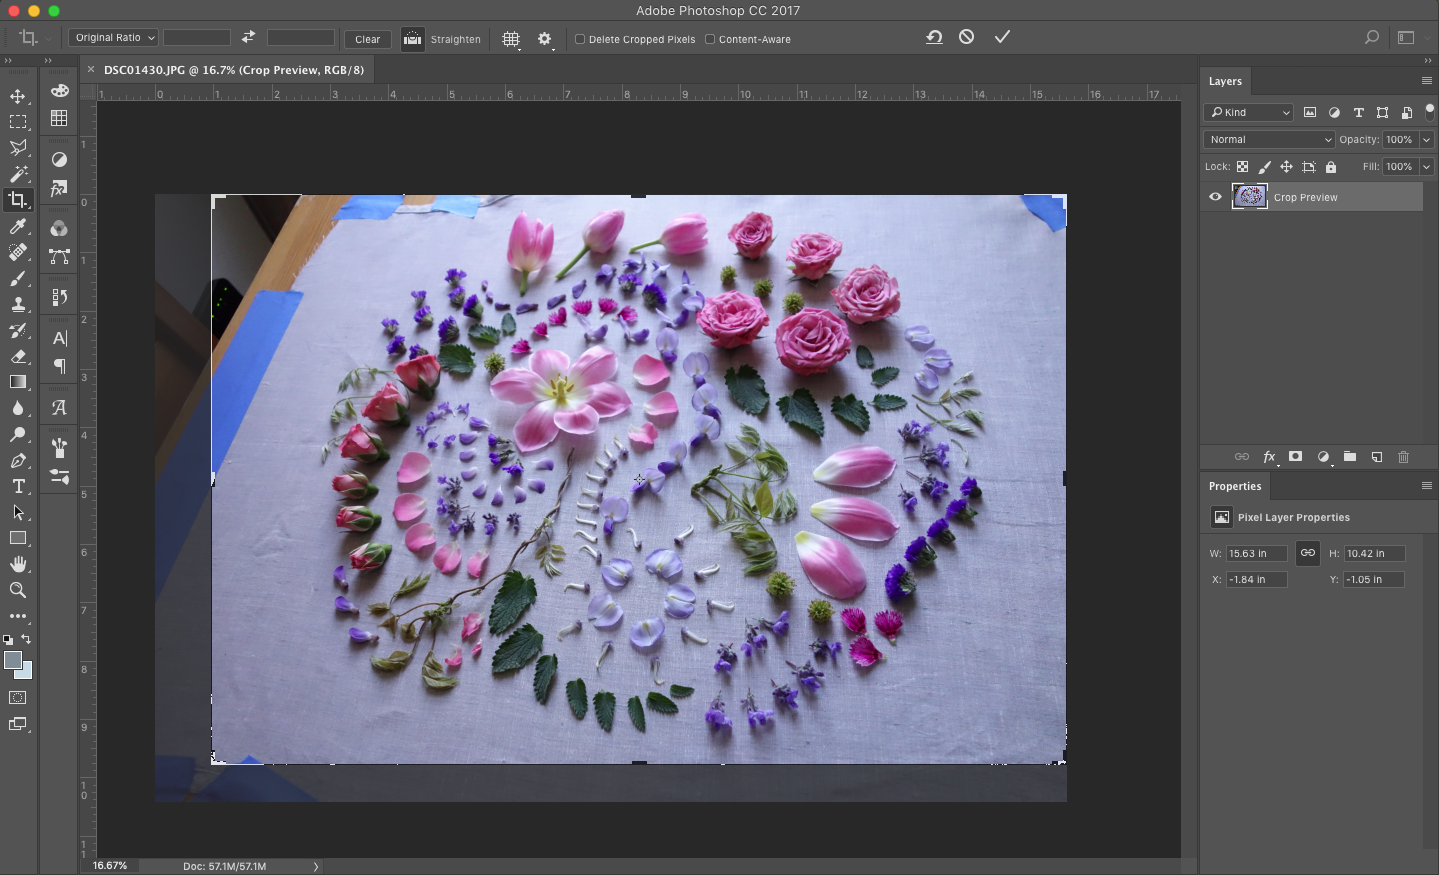
Task: Open the Character panel icon
Action: (x=59, y=338)
